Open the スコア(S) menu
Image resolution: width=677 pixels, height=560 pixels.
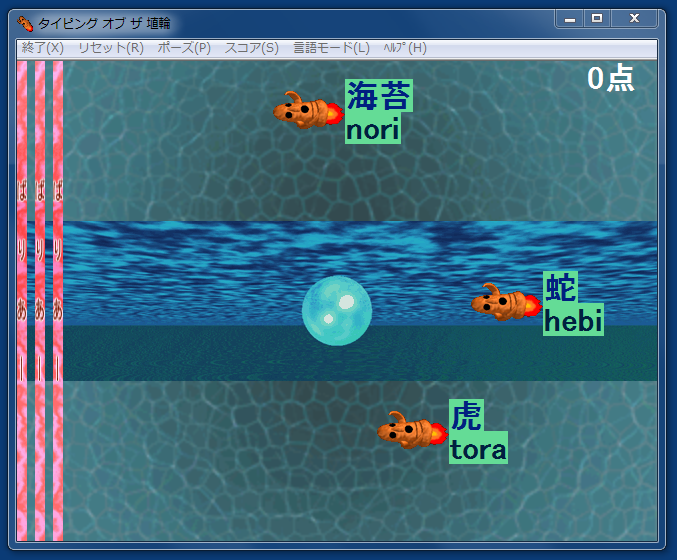click(x=252, y=47)
